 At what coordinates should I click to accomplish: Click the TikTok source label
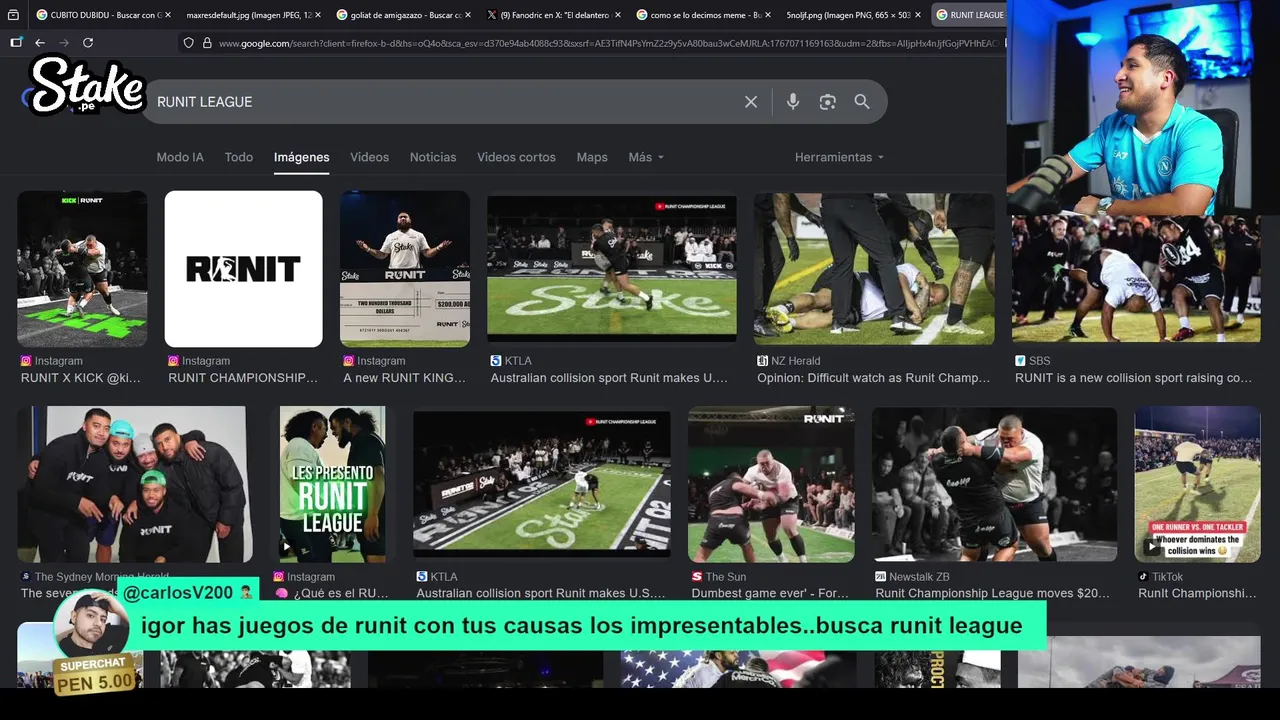pyautogui.click(x=1167, y=577)
